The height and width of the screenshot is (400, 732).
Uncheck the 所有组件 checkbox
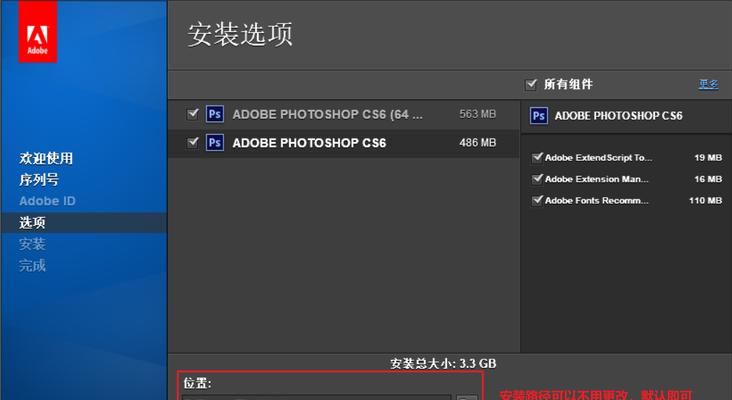(531, 85)
